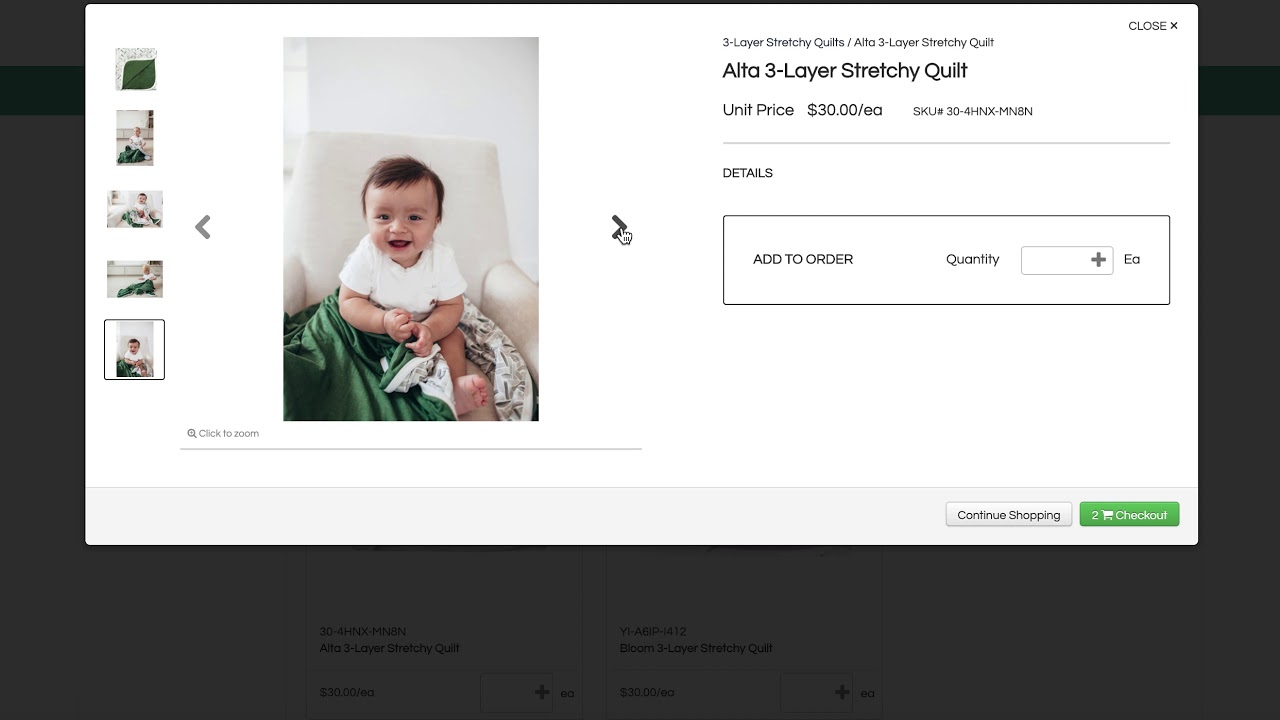Click plus icon under background Alta quilt listing
This screenshot has width=1280, height=720.
(x=542, y=692)
